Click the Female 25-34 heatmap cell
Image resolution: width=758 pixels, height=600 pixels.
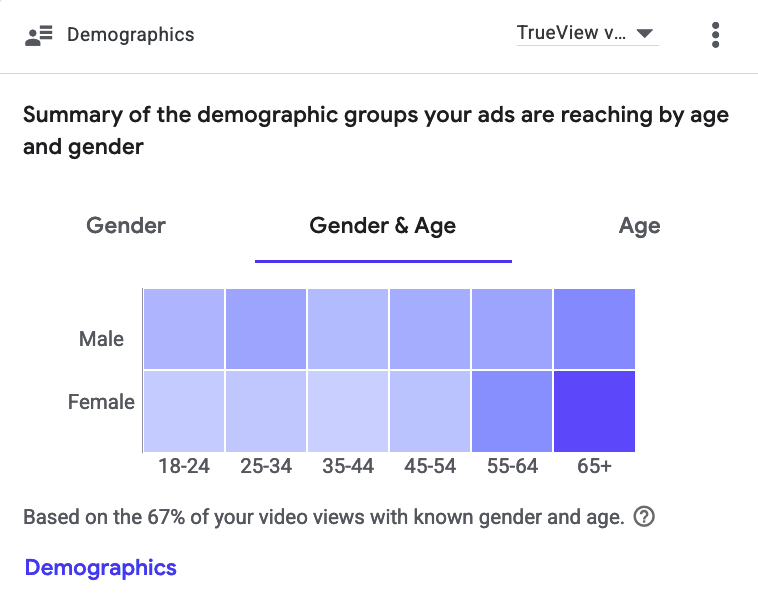(x=266, y=411)
